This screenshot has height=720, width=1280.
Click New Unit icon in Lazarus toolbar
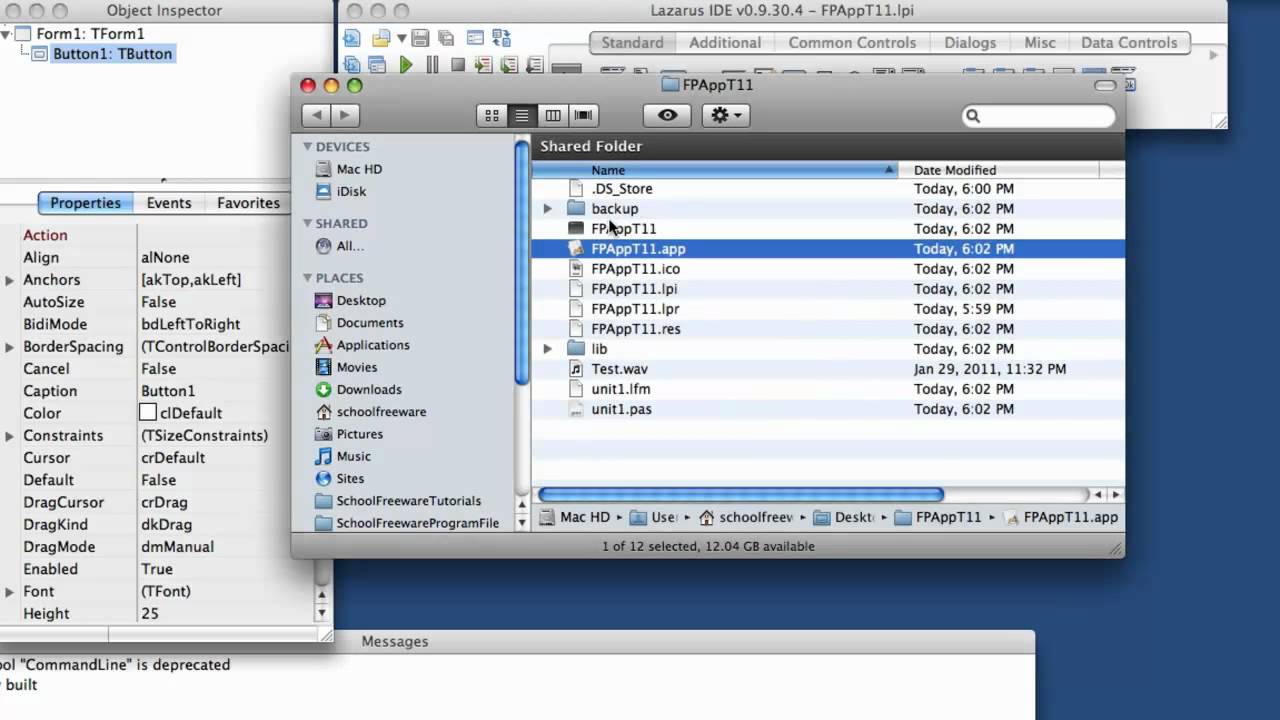click(x=352, y=38)
